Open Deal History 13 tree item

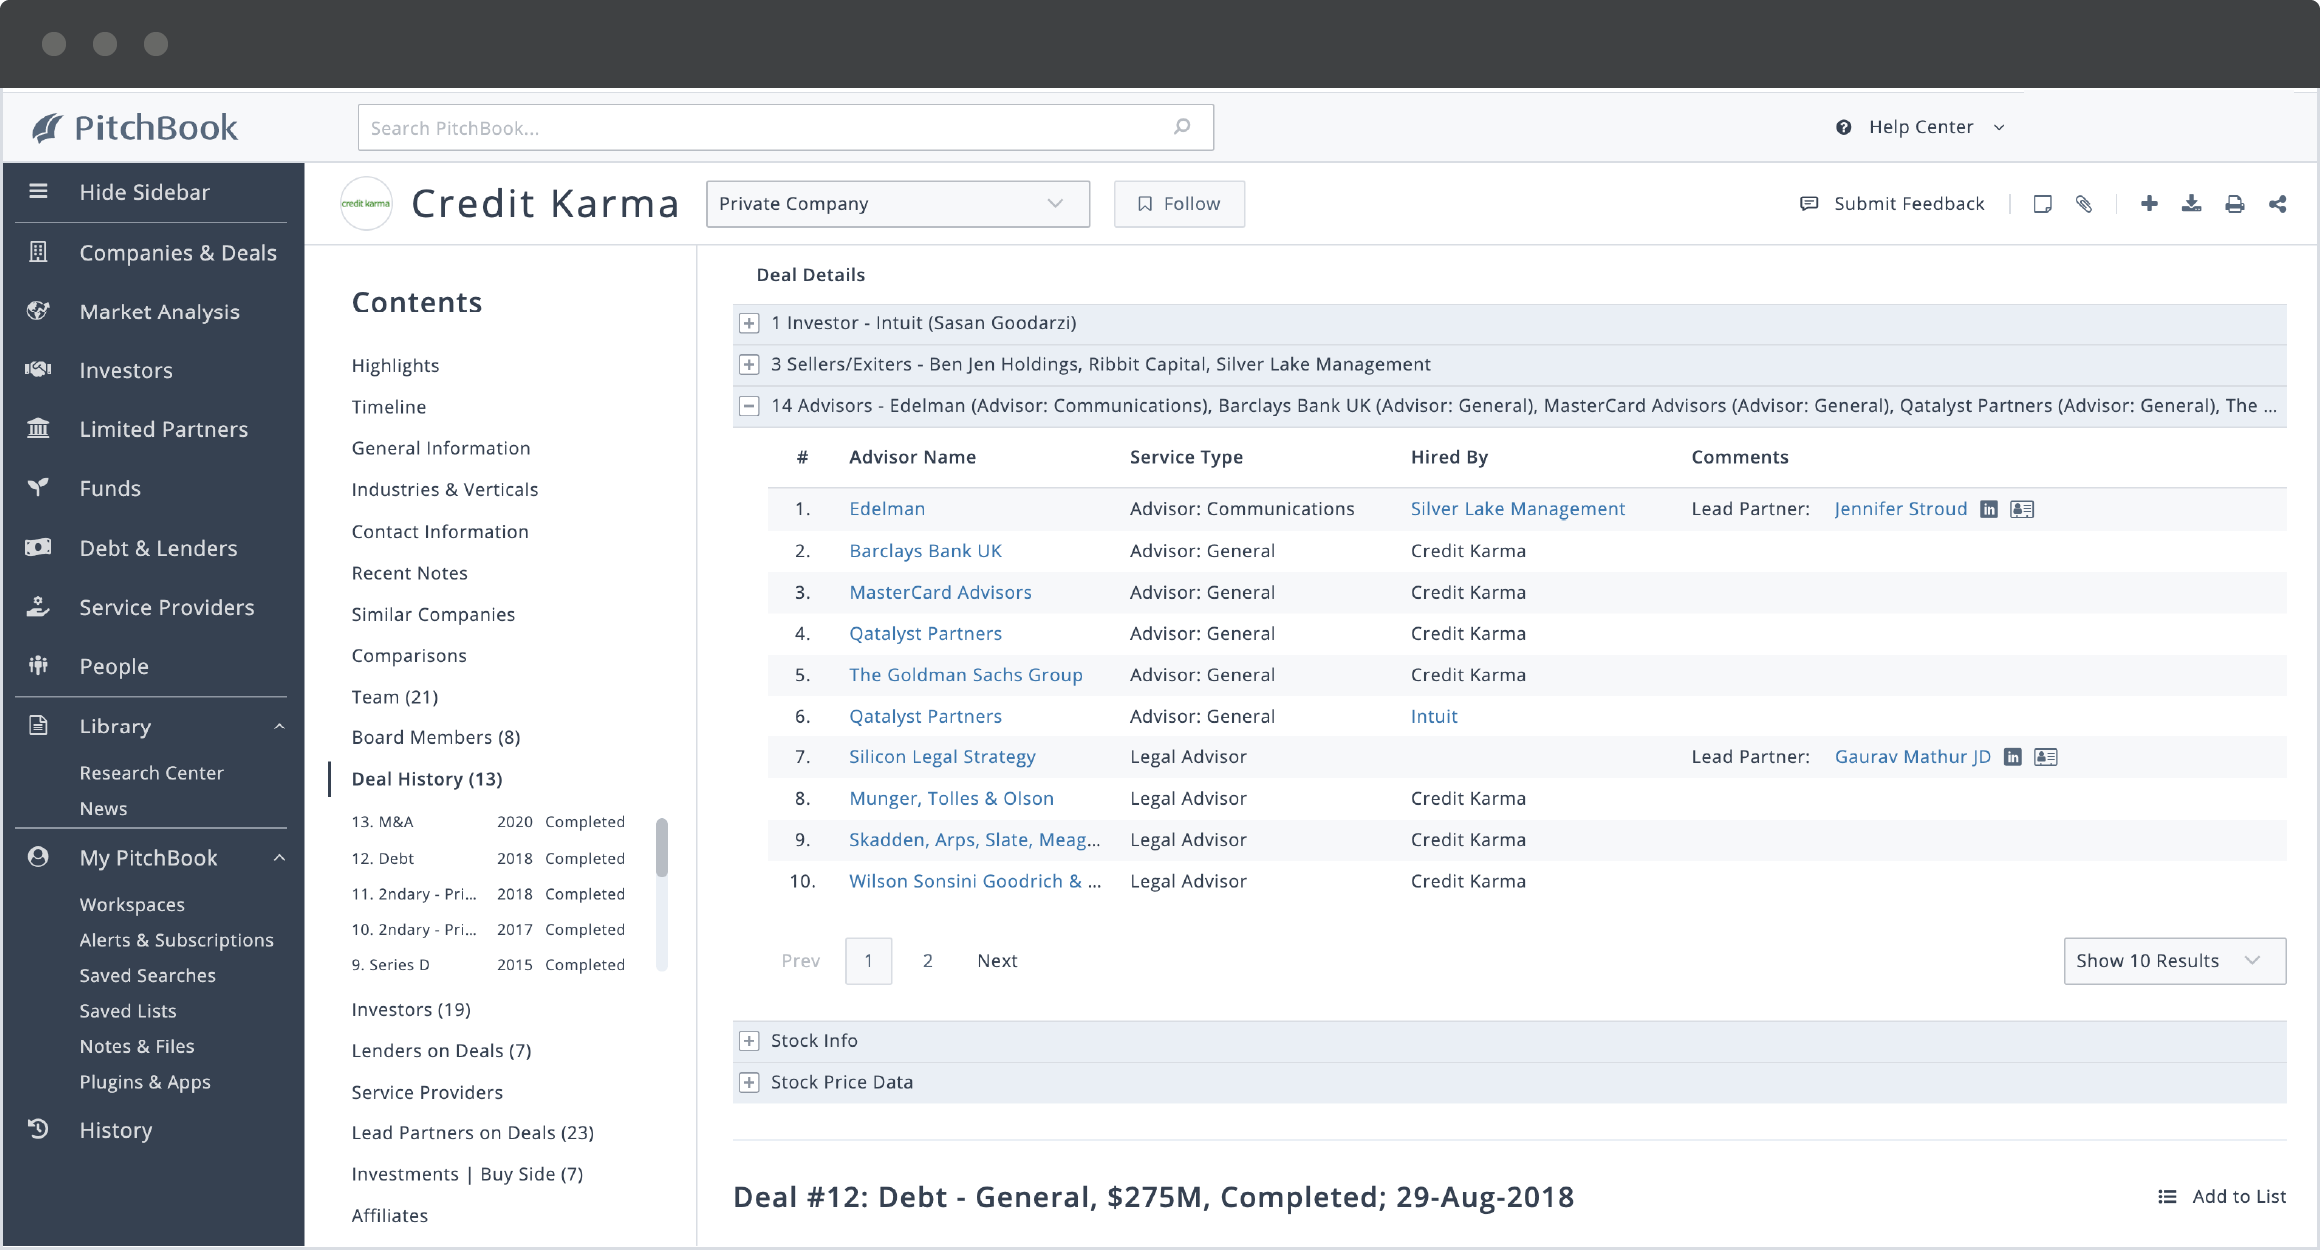(426, 777)
